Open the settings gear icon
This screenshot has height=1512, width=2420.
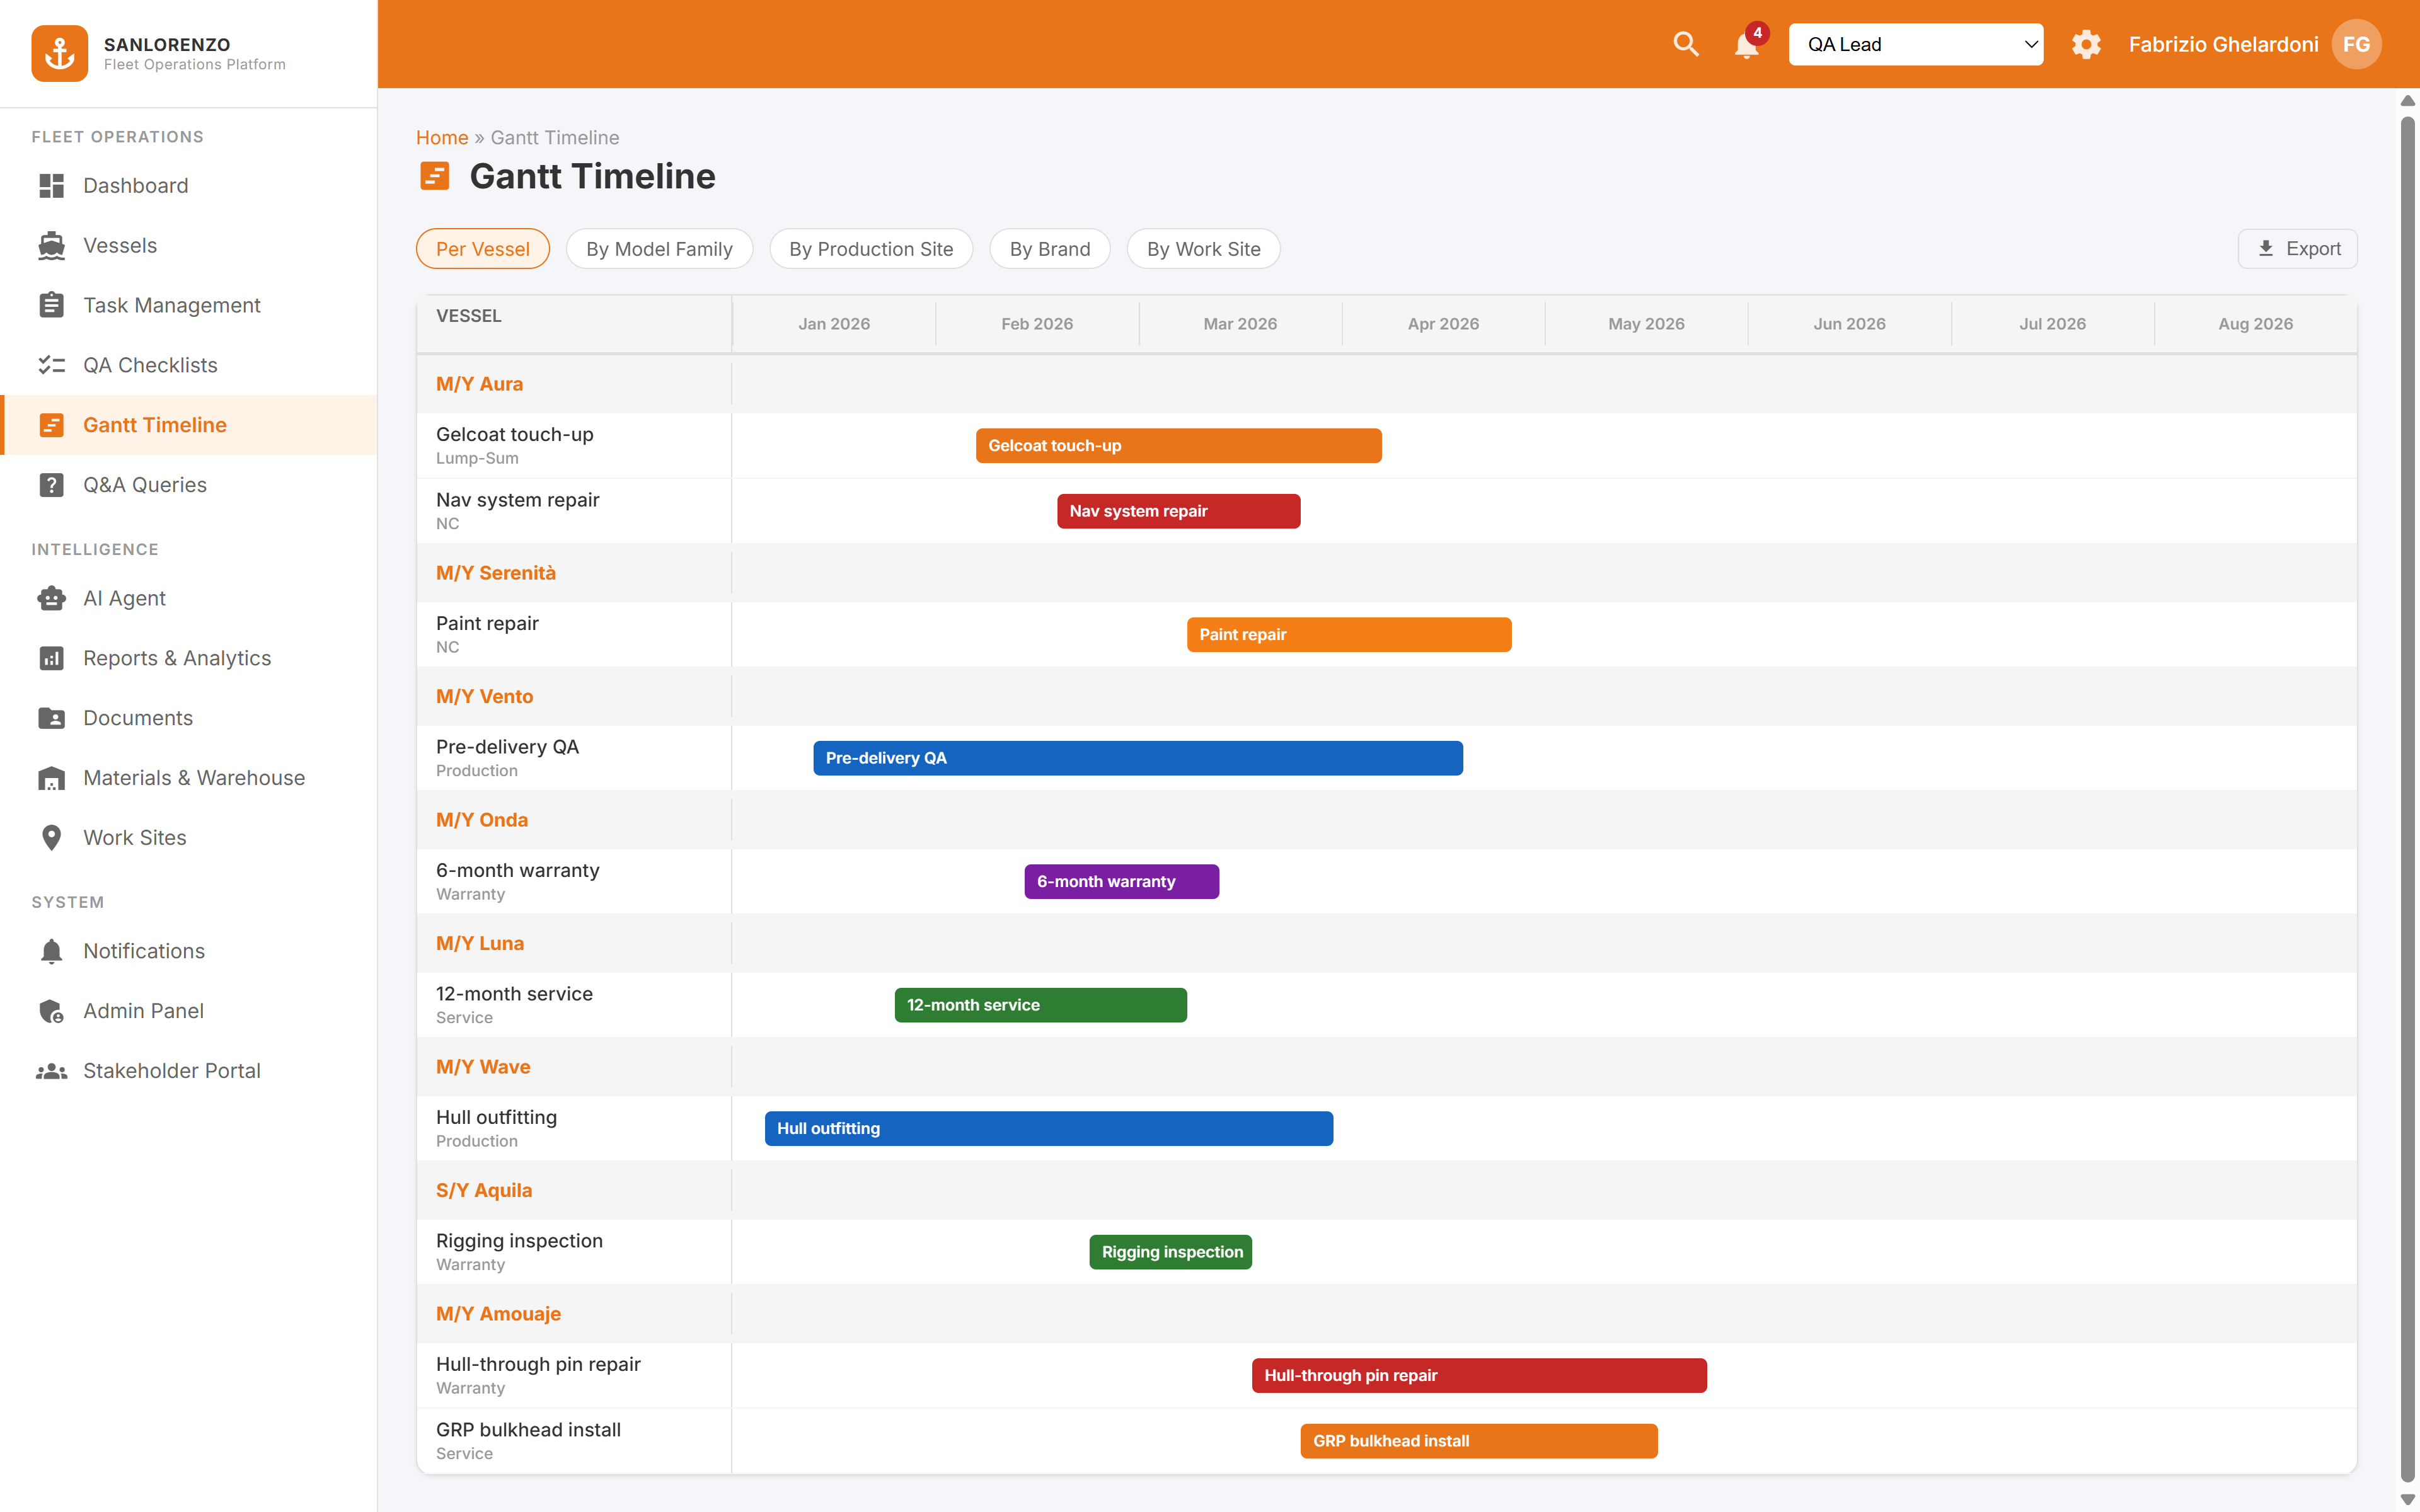2086,44
